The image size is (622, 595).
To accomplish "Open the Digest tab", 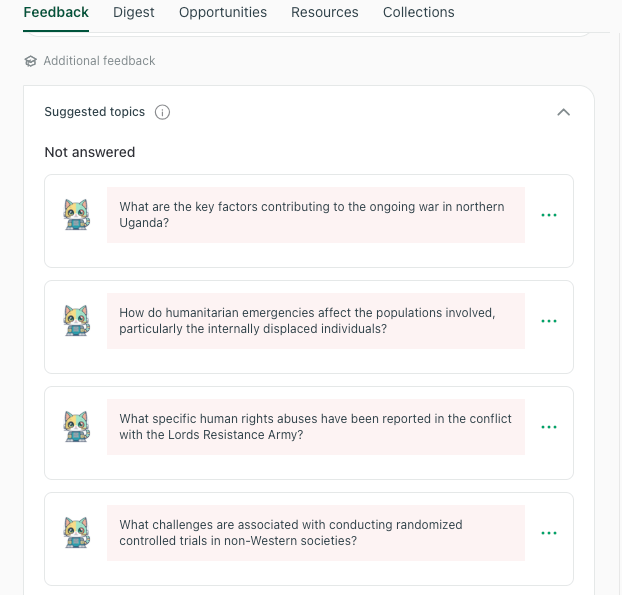I will [134, 12].
